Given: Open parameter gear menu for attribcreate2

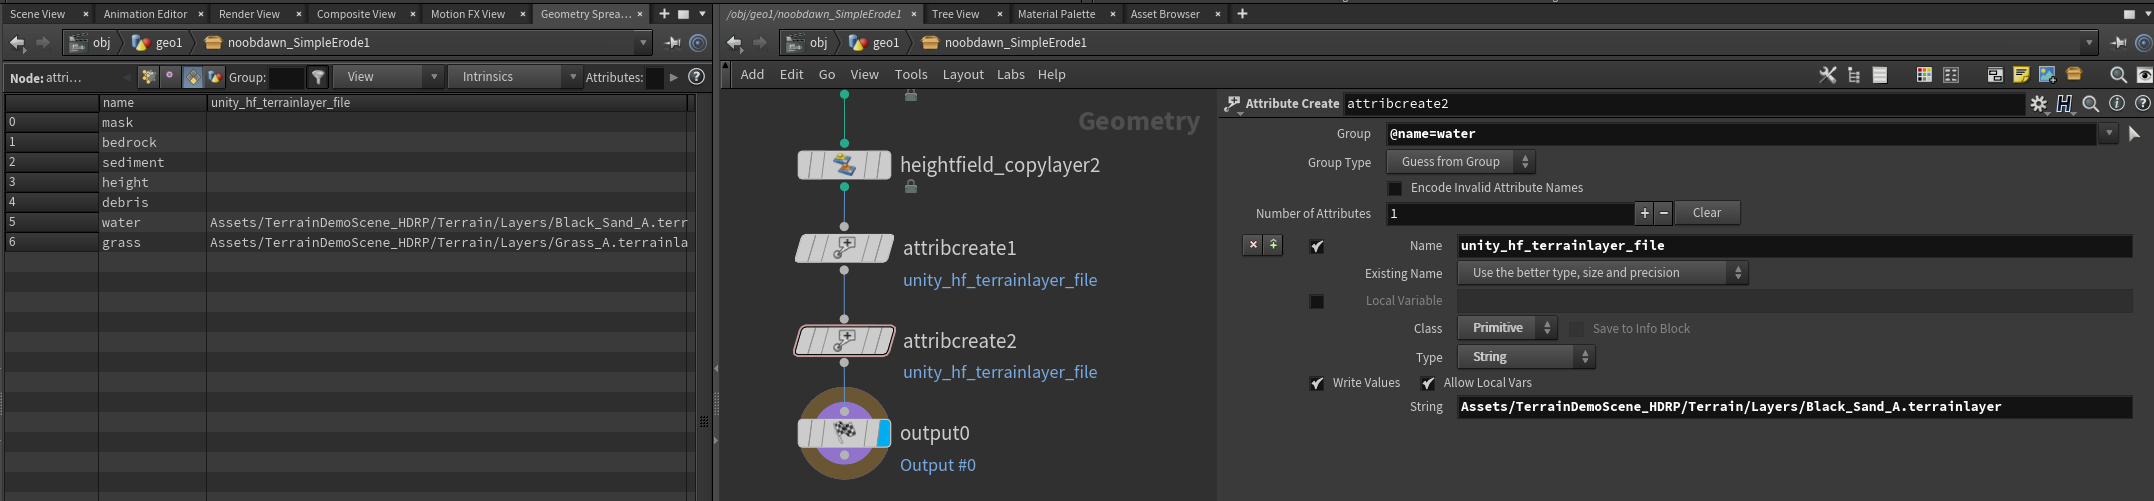Looking at the screenshot, I should (2038, 104).
